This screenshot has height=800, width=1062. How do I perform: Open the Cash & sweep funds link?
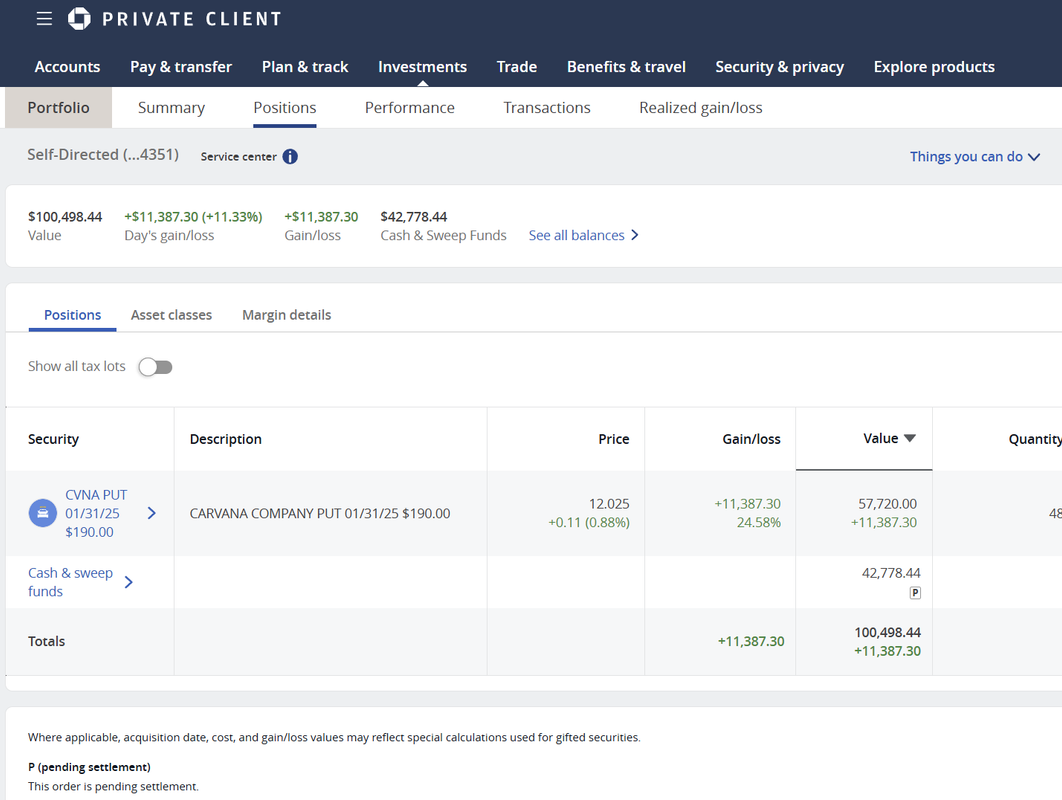pyautogui.click(x=70, y=582)
